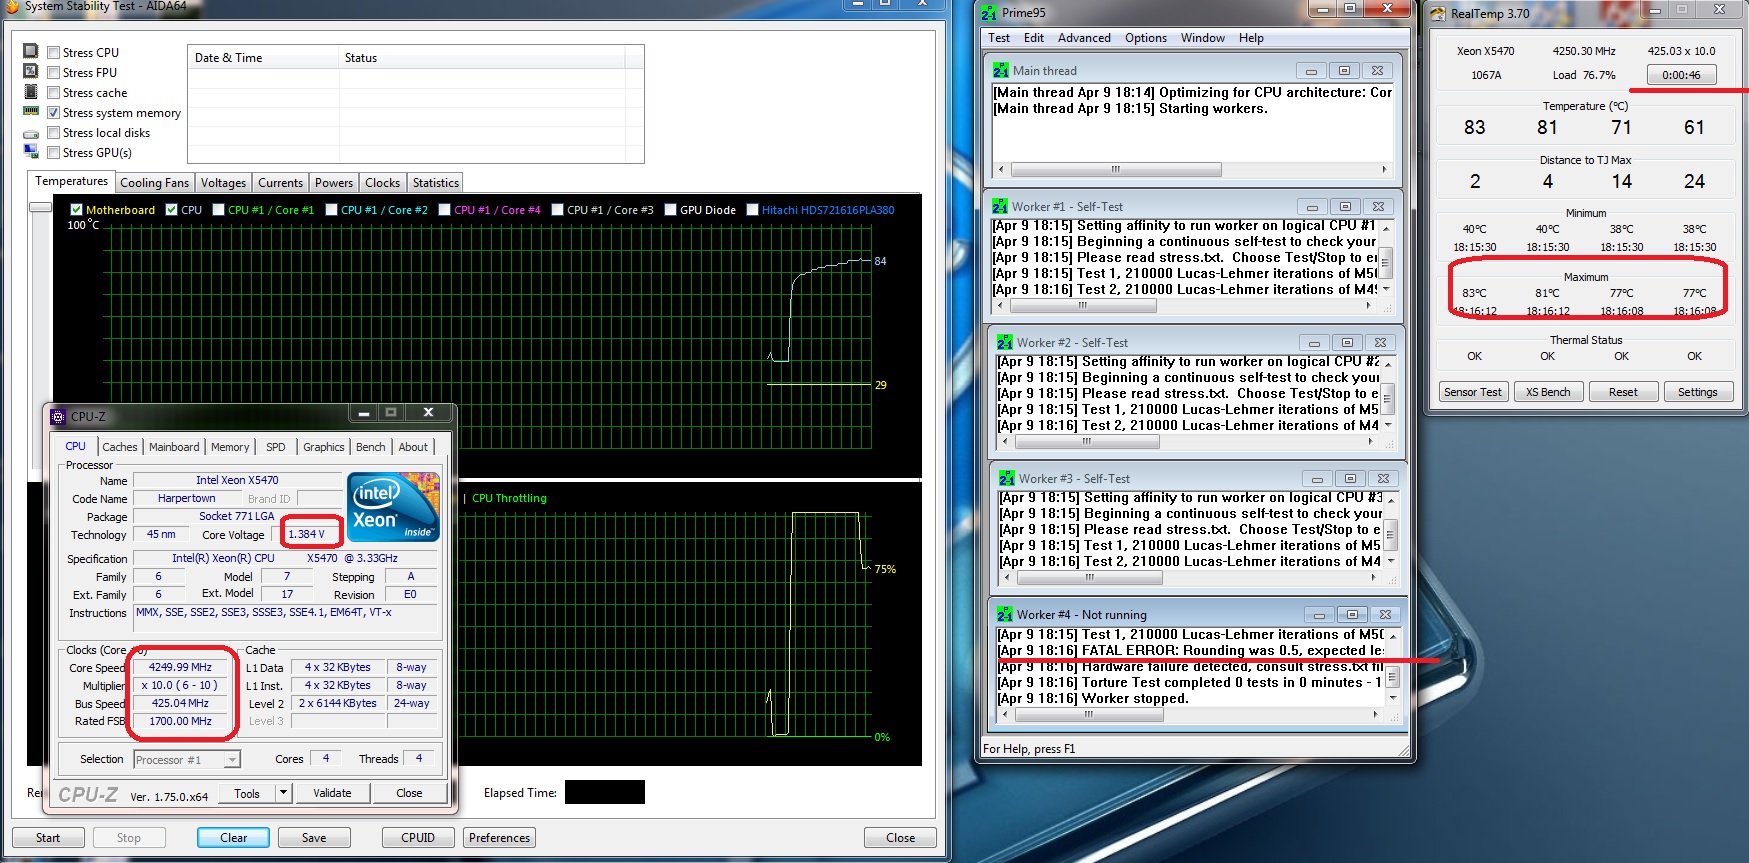
Task: Open Preferences in the AIDA64 stability test
Action: pyautogui.click(x=500, y=838)
